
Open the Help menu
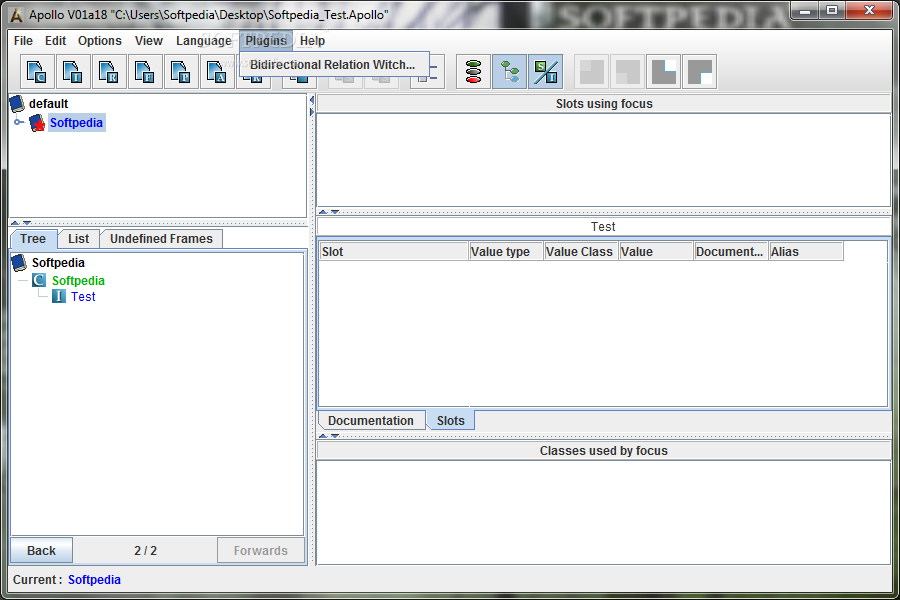click(312, 41)
